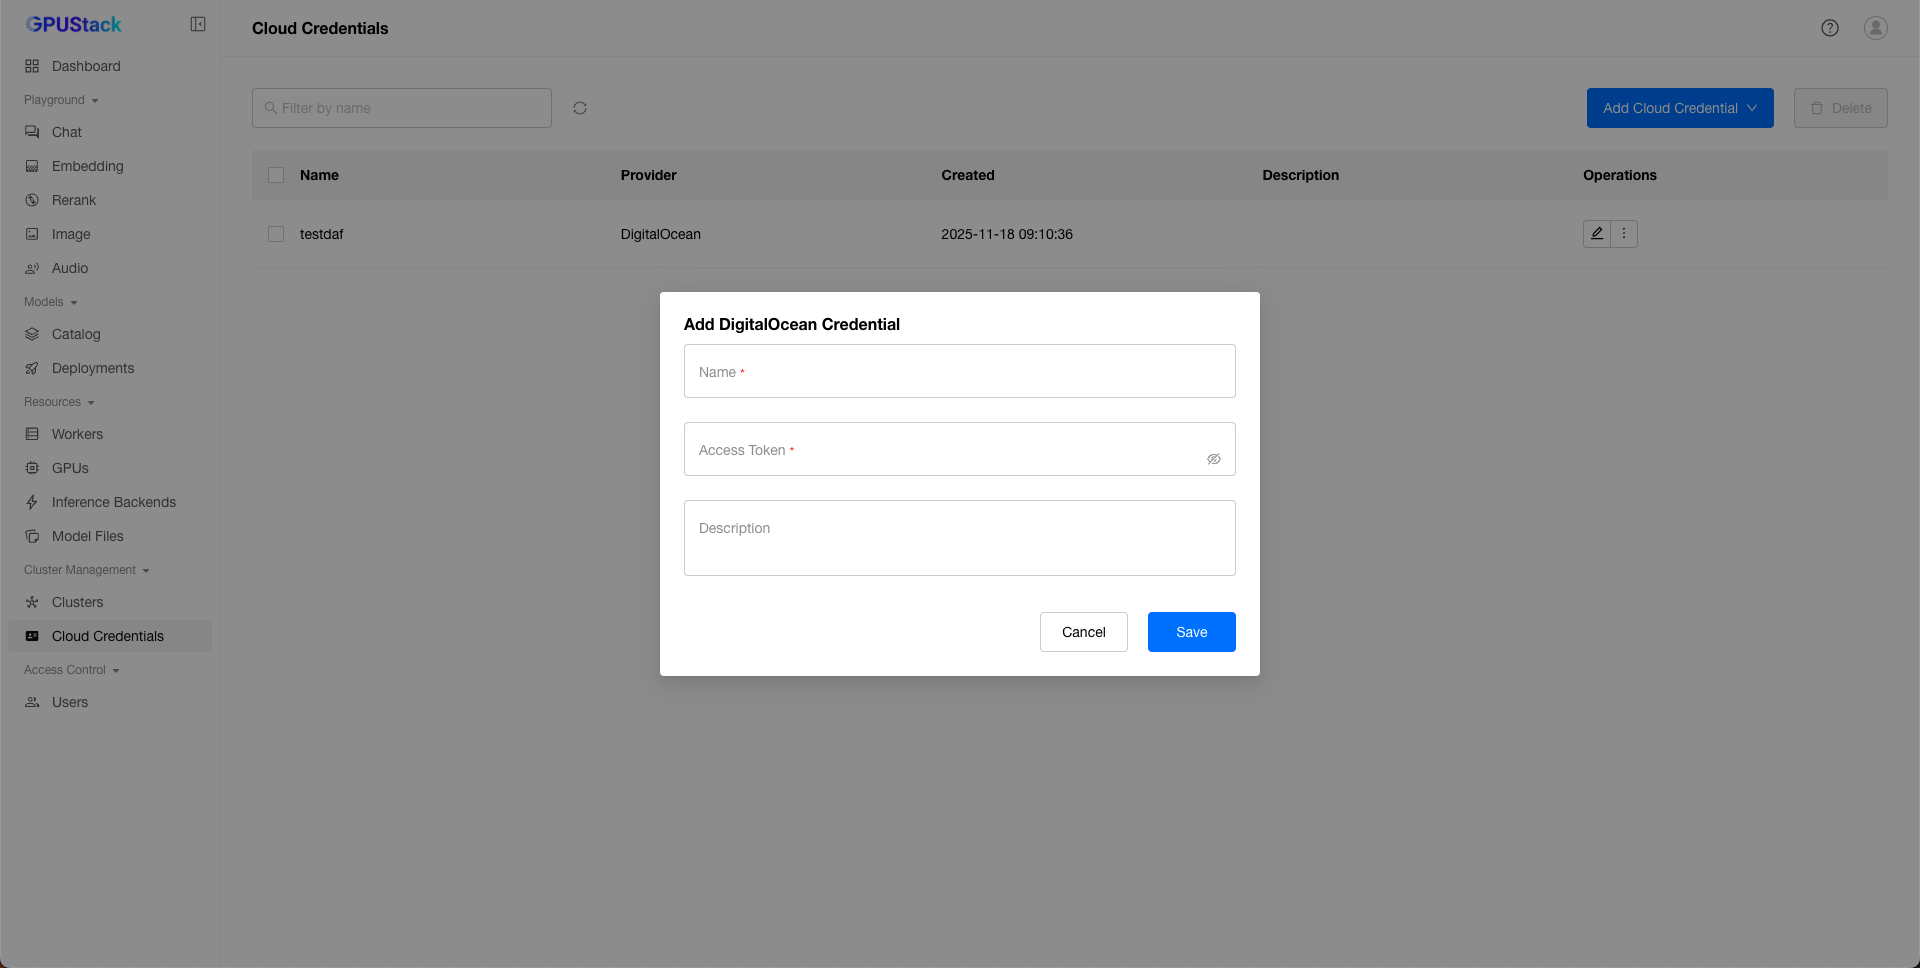Viewport: 1920px width, 968px height.
Task: Go to Inference Backends page
Action: point(113,502)
